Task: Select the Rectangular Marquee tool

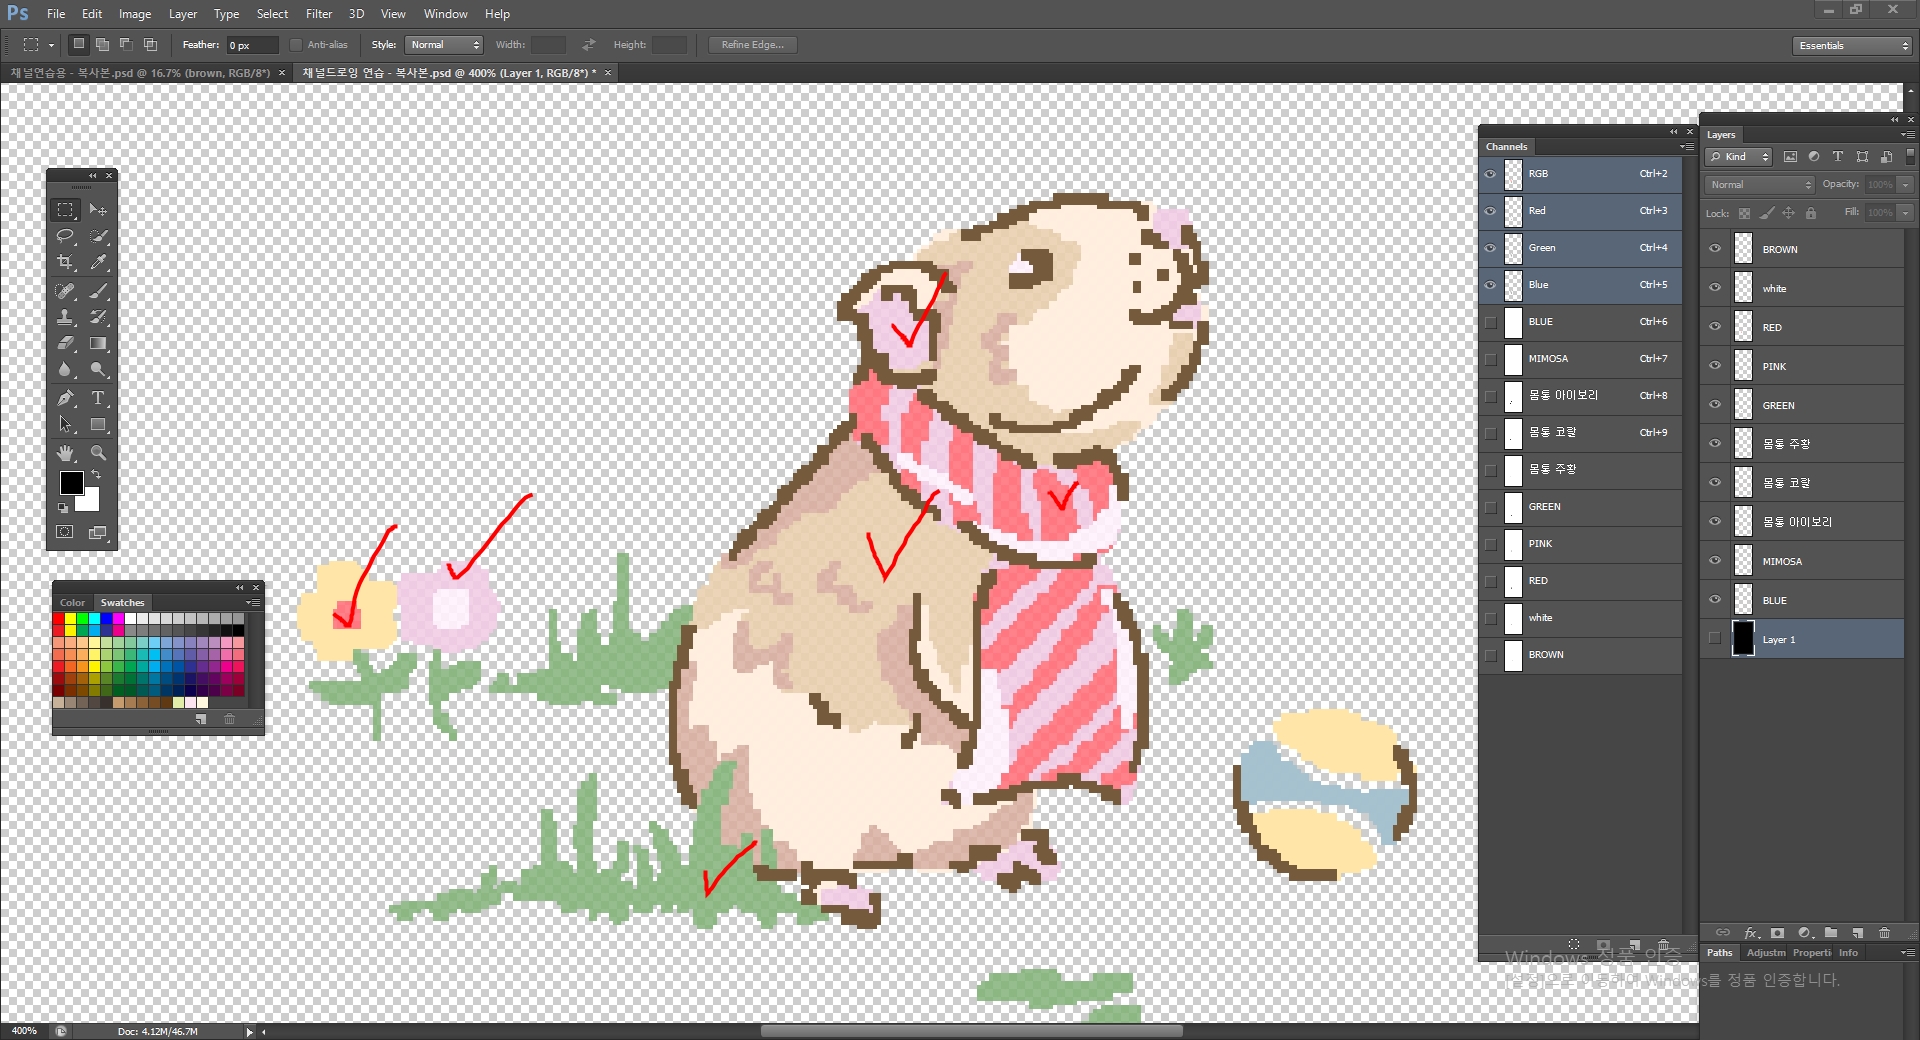Action: [x=65, y=210]
